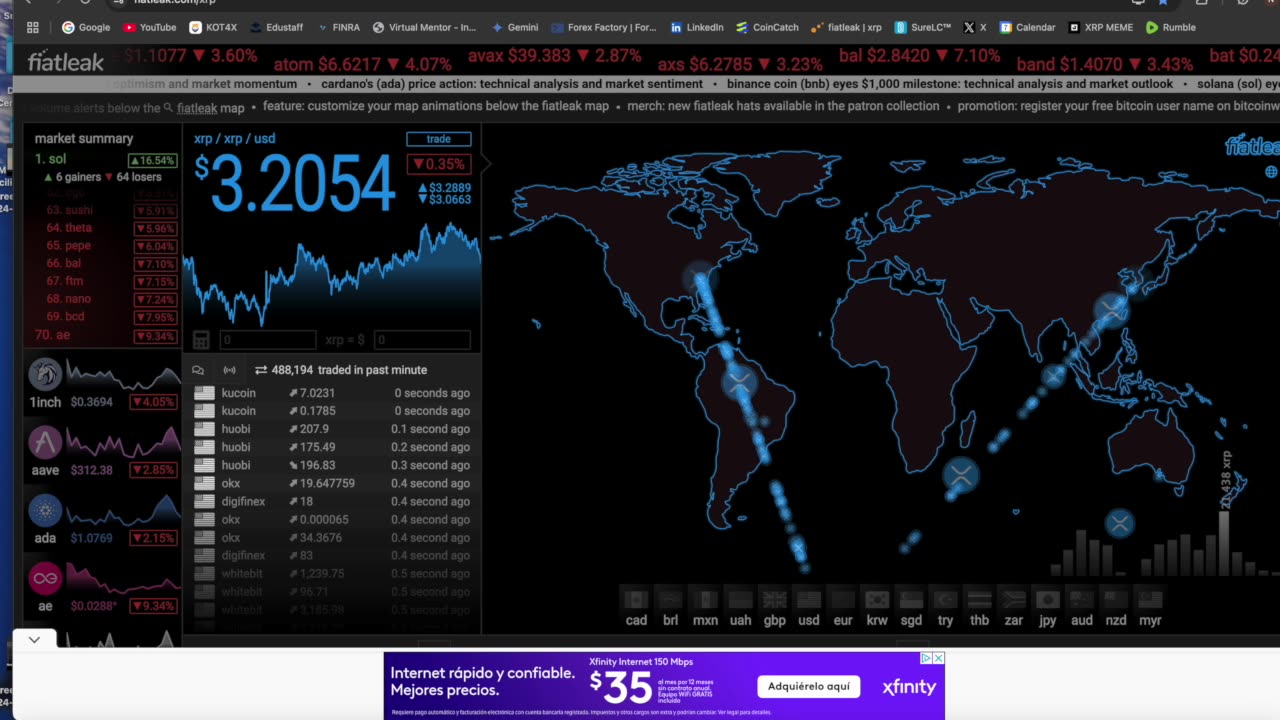Viewport: 1280px width, 720px height.
Task: Click the myr flag icon
Action: [1150, 600]
